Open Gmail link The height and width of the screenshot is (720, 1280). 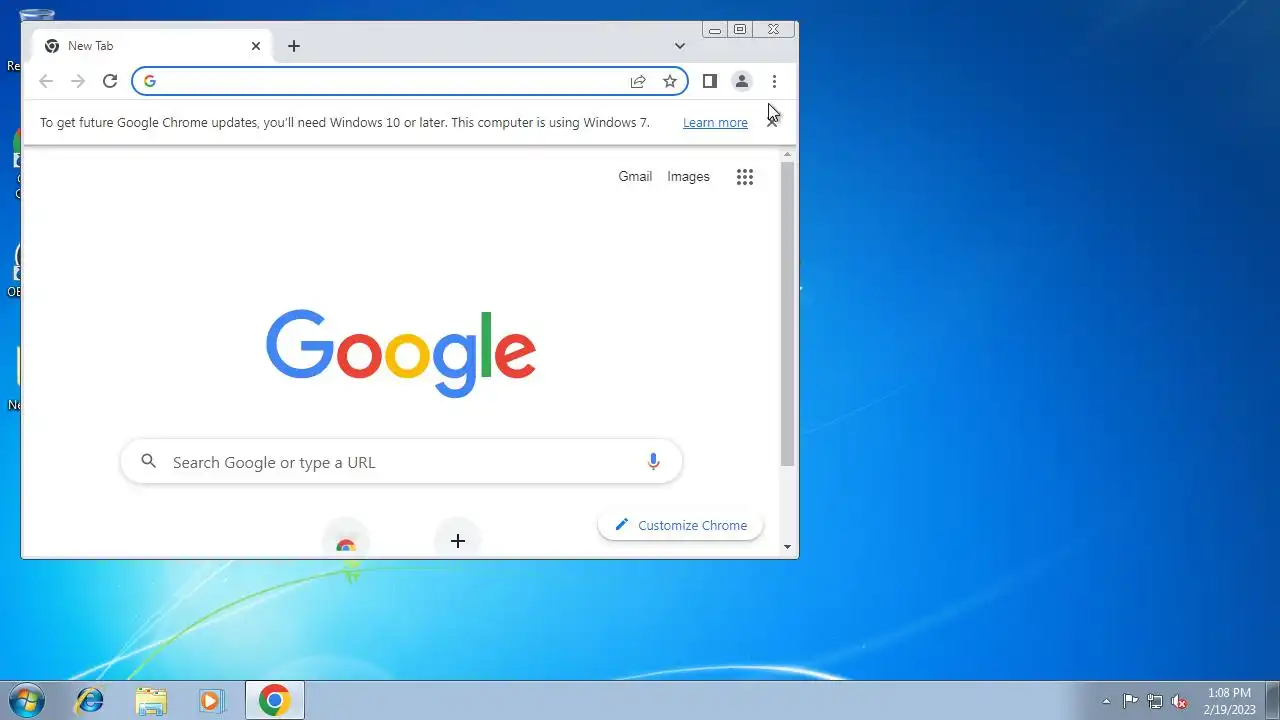[x=635, y=176]
